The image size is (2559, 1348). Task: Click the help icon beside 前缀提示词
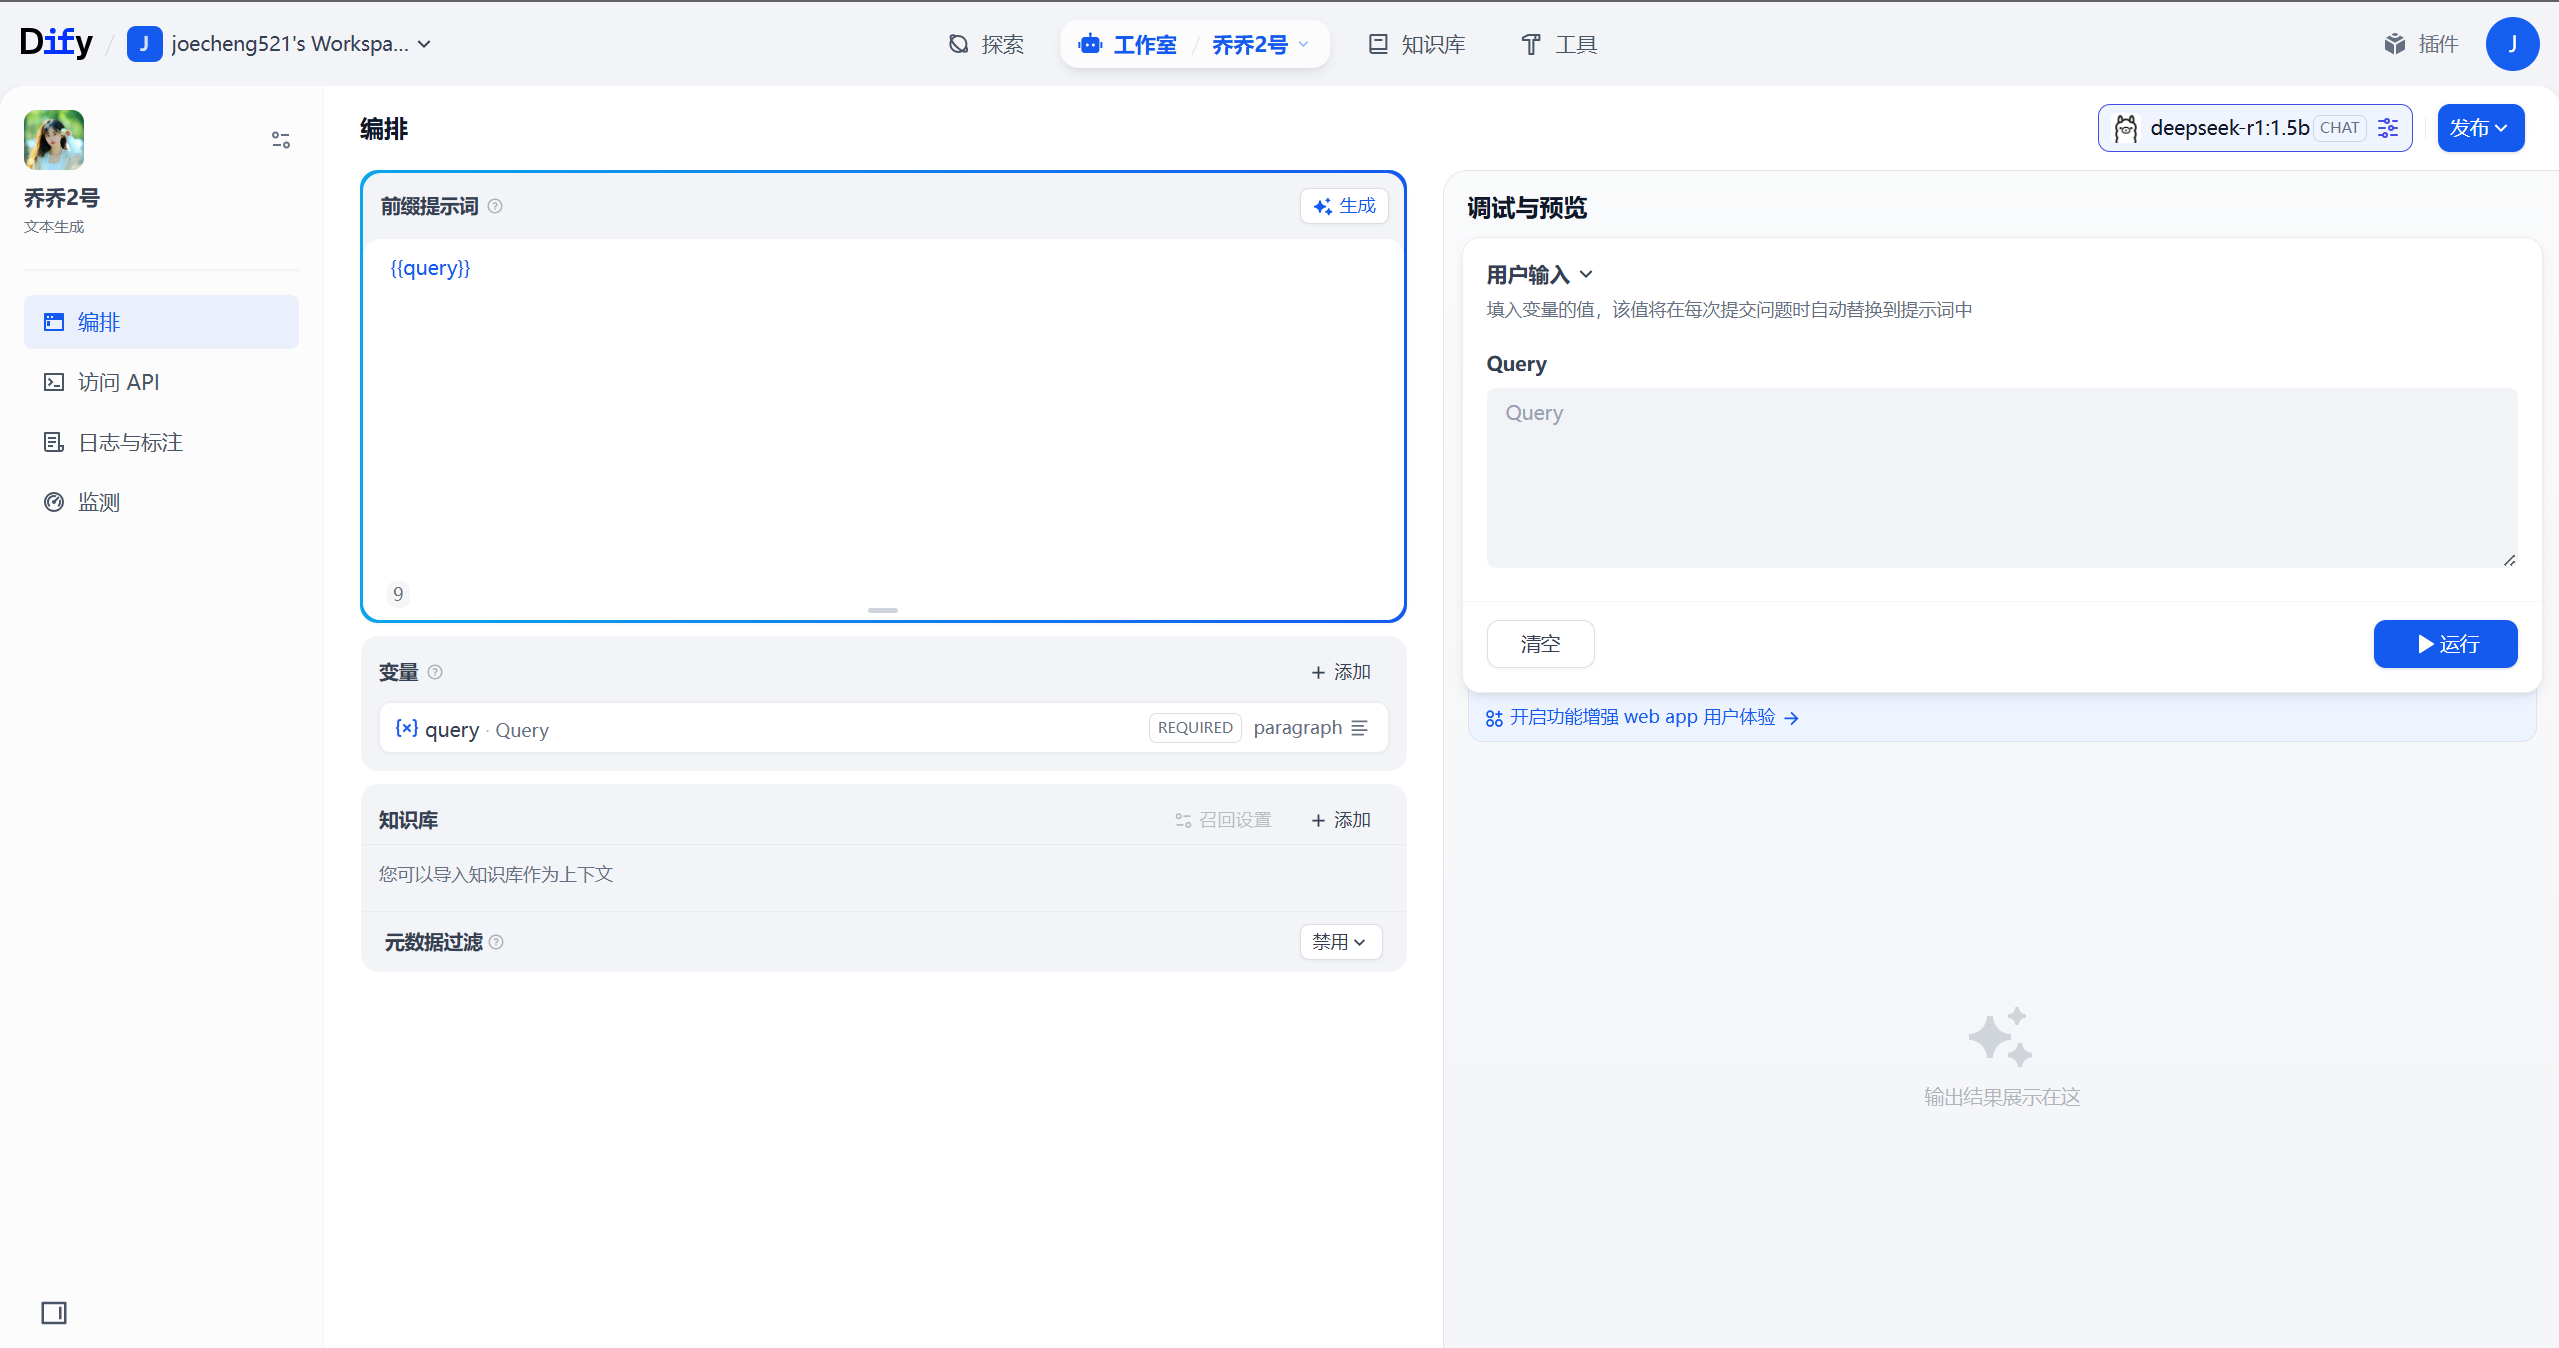pos(495,206)
